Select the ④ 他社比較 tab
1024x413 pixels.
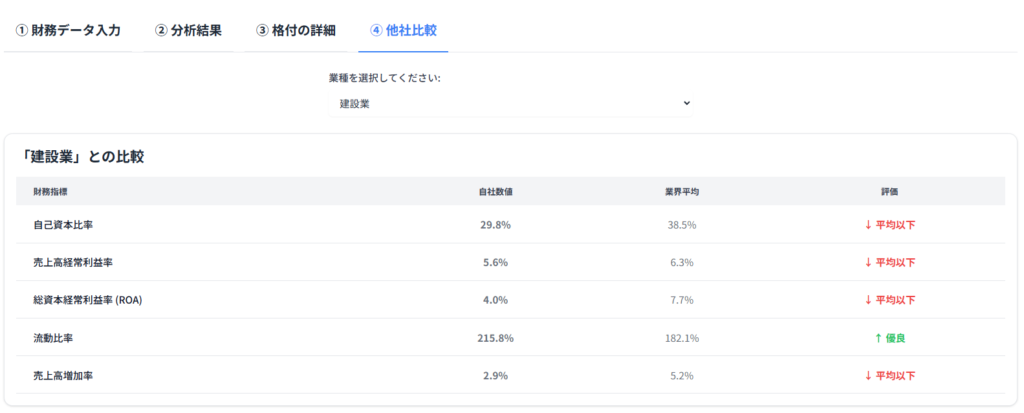pyautogui.click(x=403, y=31)
